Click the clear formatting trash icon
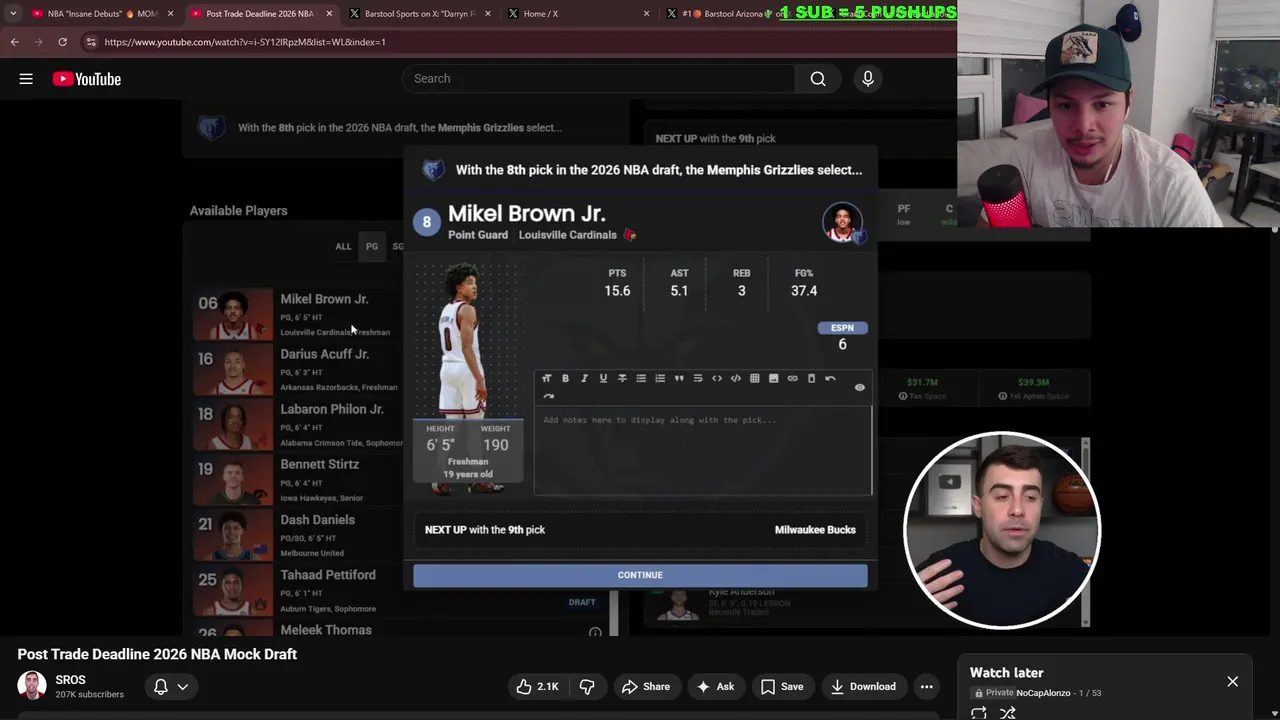Image resolution: width=1280 pixels, height=720 pixels. tap(812, 379)
